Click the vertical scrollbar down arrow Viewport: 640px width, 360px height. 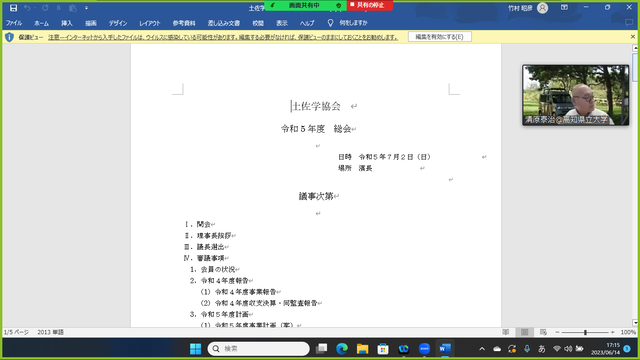pyautogui.click(x=635, y=322)
